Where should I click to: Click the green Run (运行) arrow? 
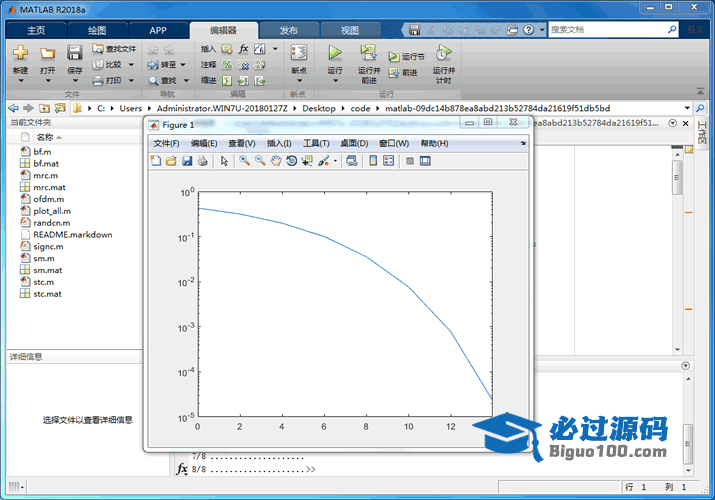pyautogui.click(x=335, y=53)
